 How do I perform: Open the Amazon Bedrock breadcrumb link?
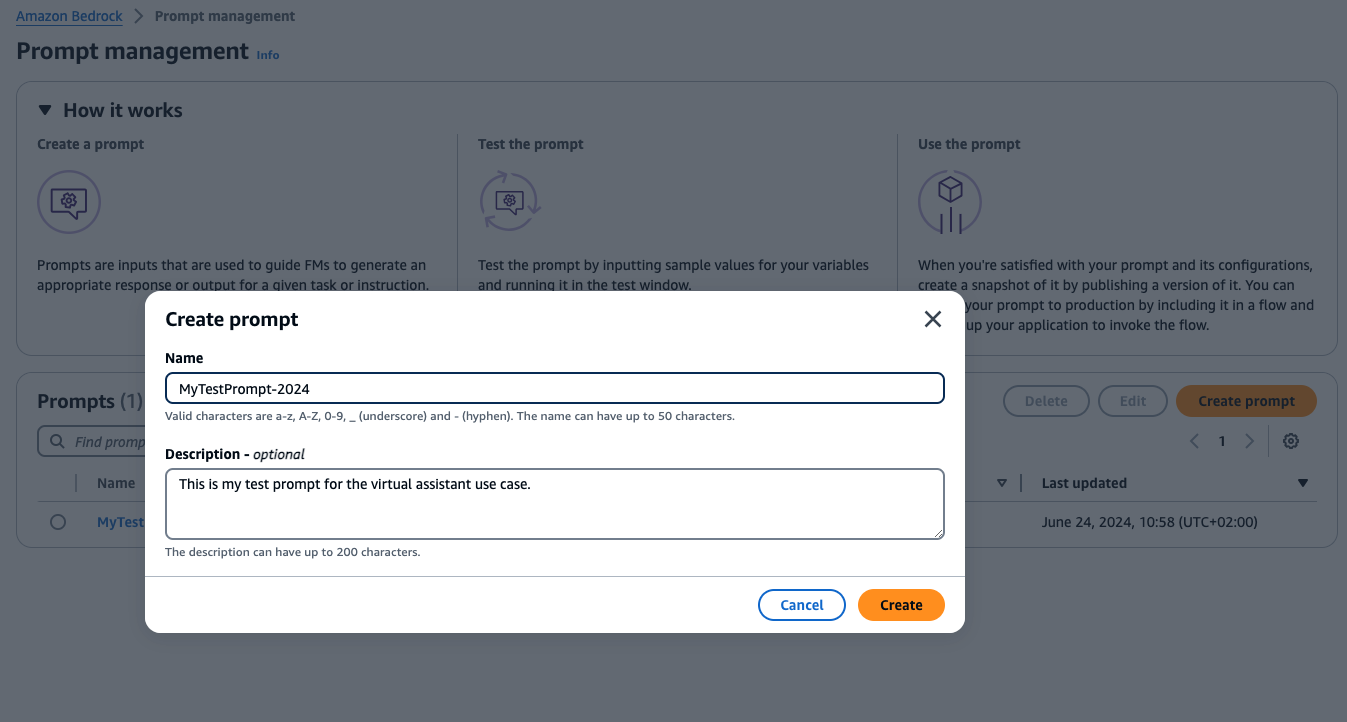69,16
